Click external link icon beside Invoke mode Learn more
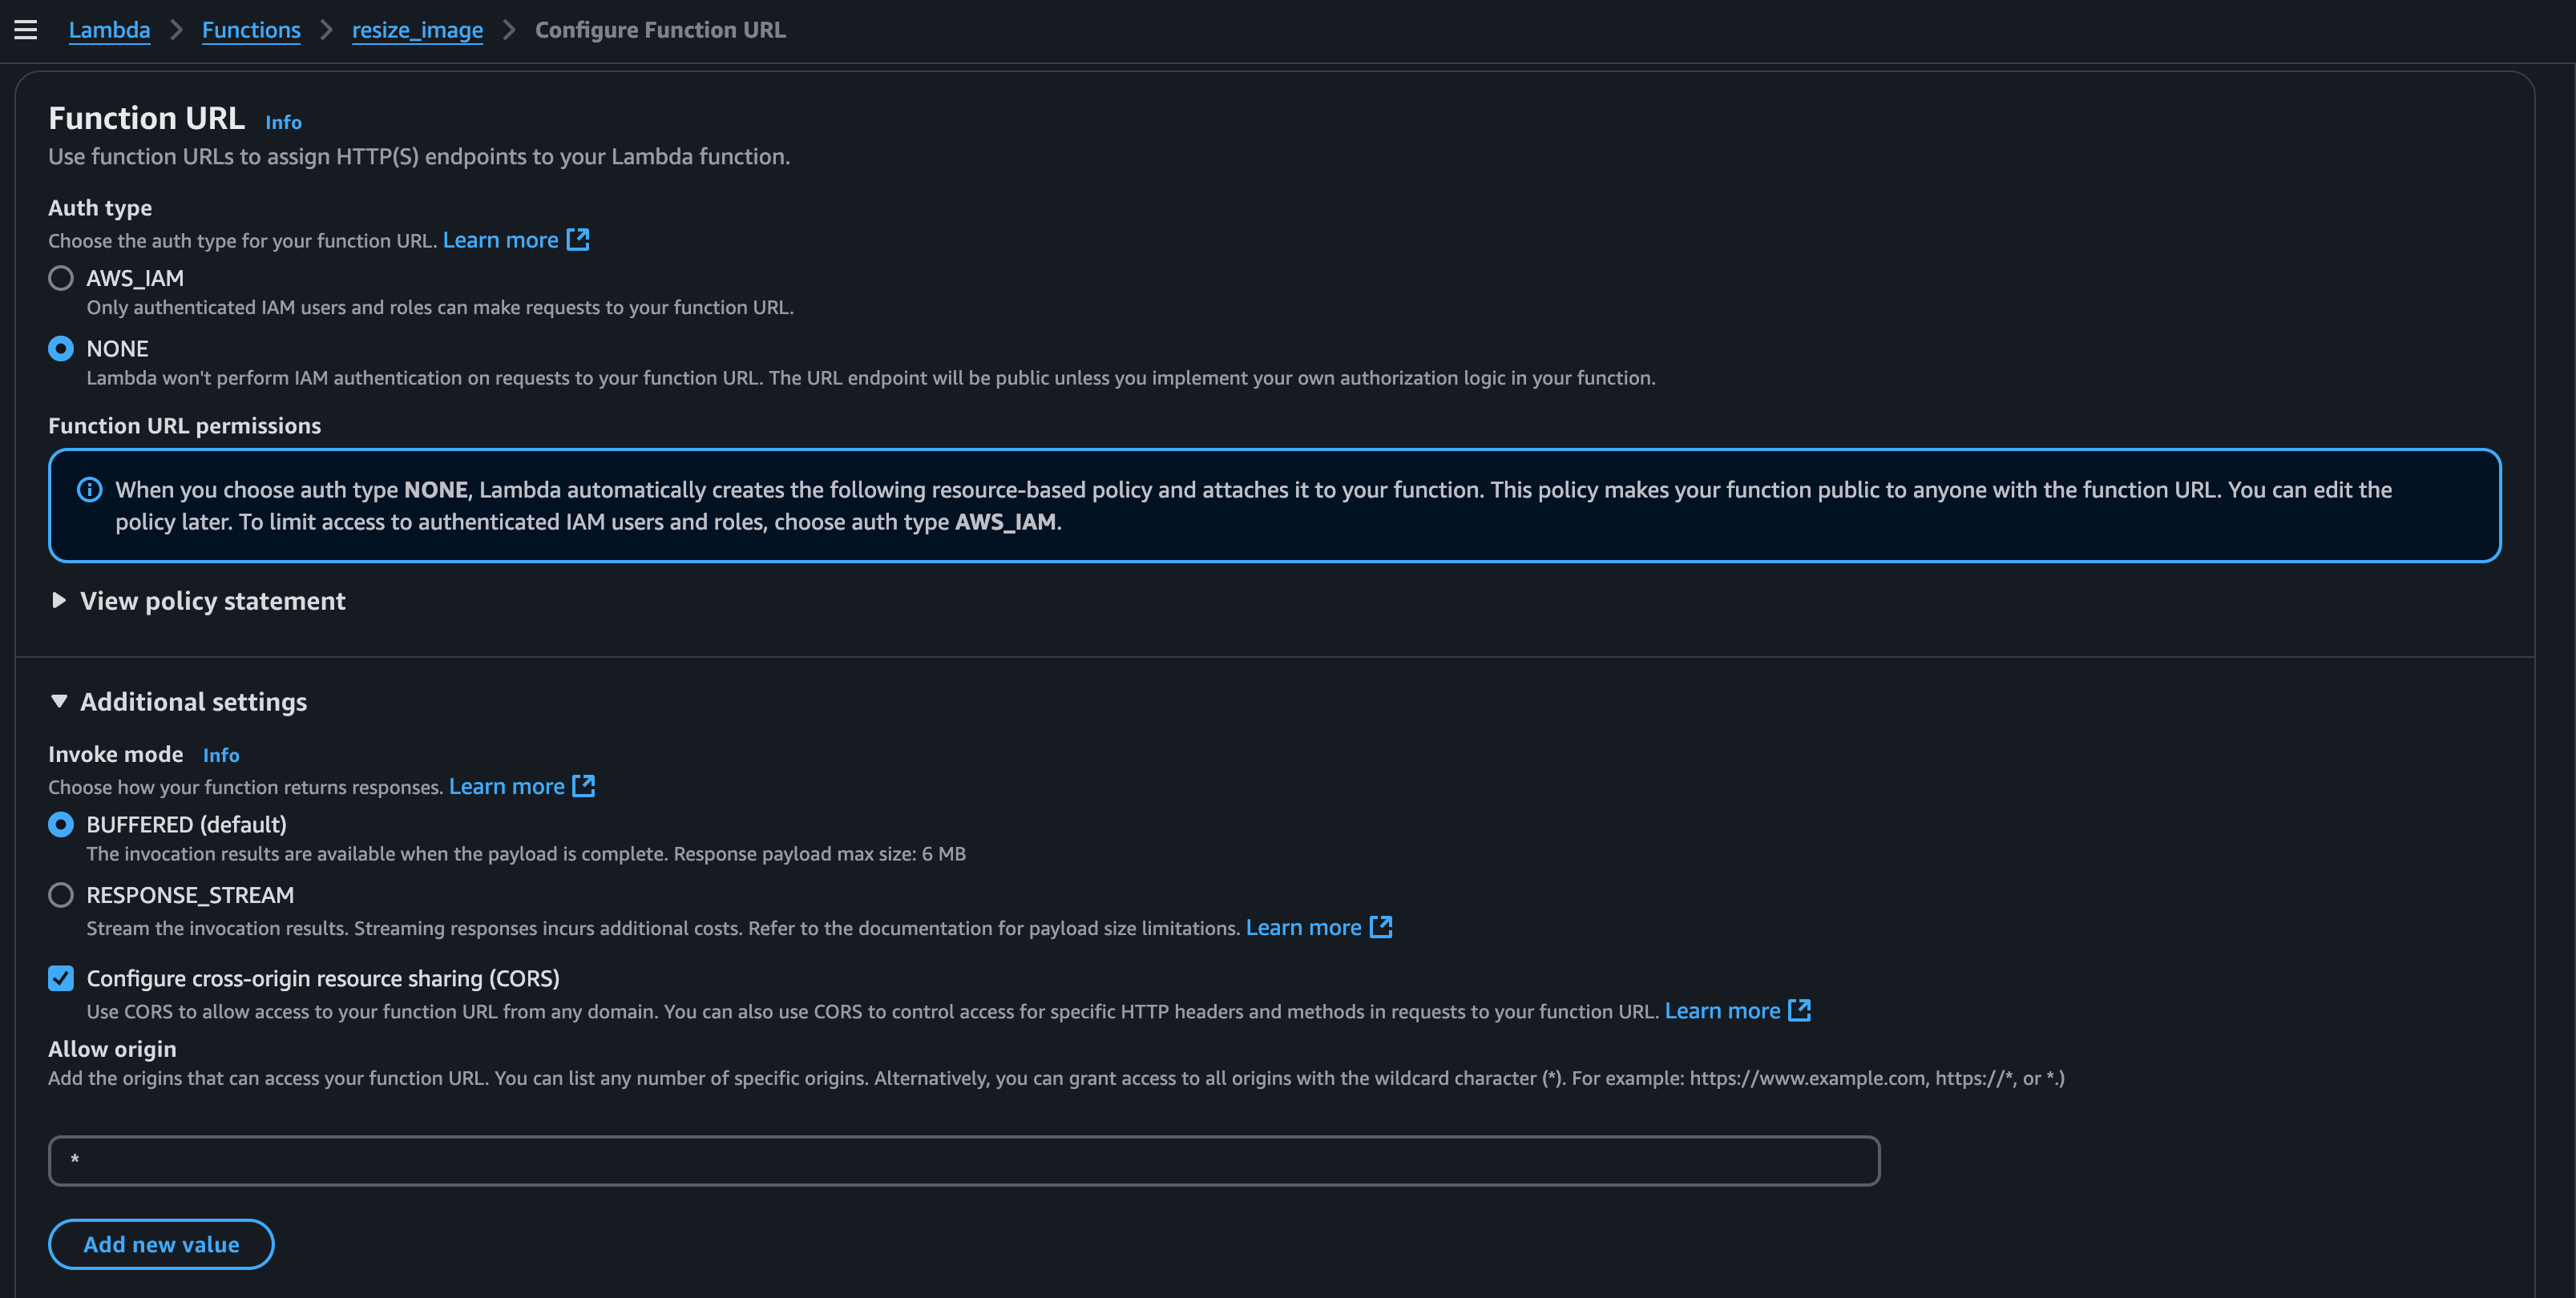Viewport: 2576px width, 1298px height. click(584, 786)
